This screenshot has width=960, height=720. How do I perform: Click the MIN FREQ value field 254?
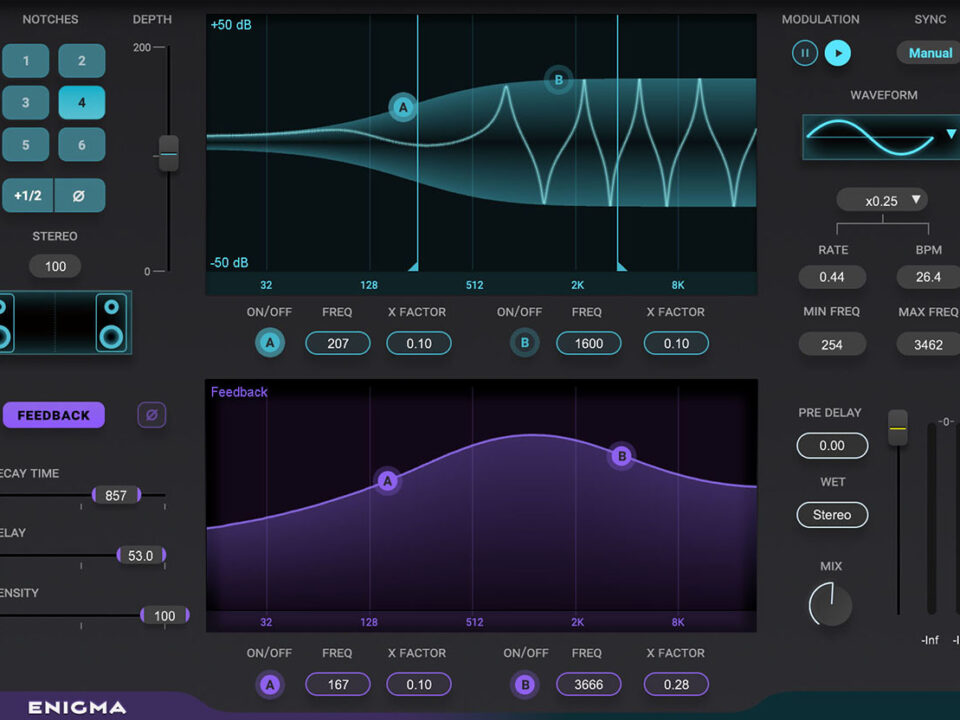coord(832,344)
